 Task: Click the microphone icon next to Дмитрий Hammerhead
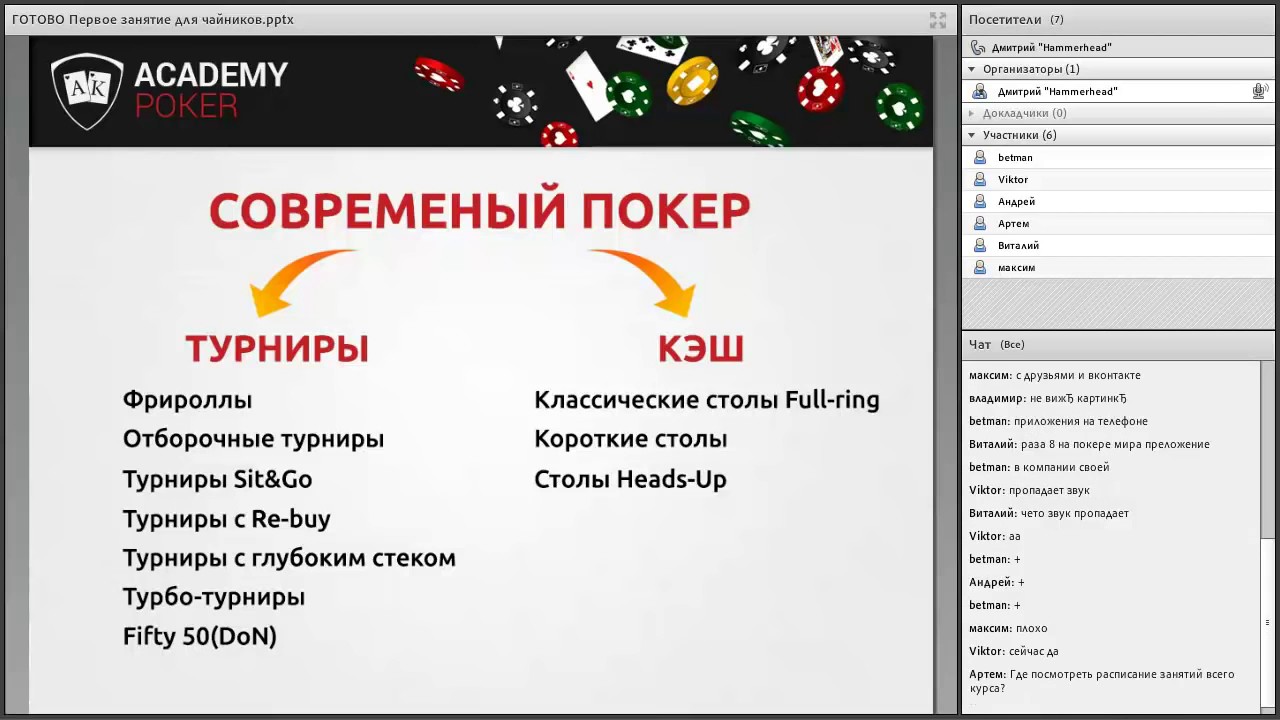coord(1259,91)
